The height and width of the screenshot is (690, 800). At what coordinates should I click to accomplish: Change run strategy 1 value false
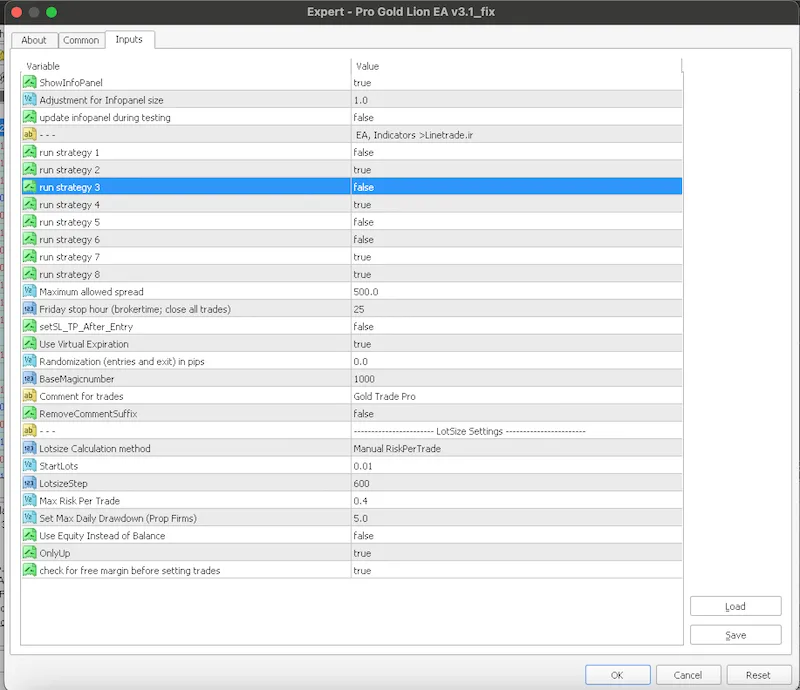pyautogui.click(x=516, y=152)
